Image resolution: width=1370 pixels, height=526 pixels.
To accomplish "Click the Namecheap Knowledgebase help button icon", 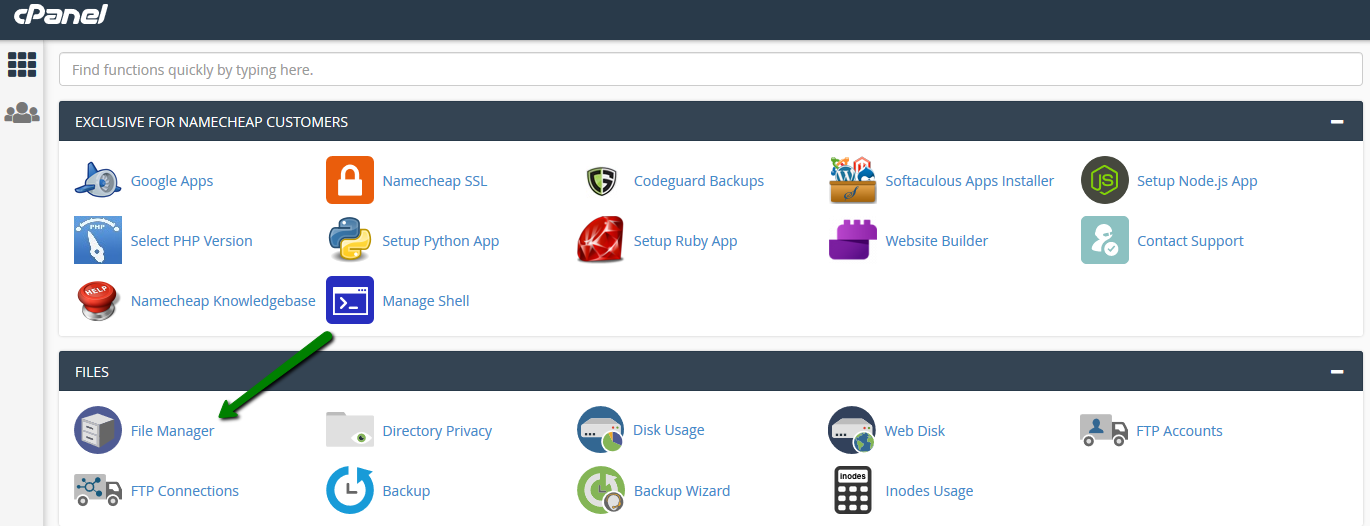I will (x=98, y=301).
